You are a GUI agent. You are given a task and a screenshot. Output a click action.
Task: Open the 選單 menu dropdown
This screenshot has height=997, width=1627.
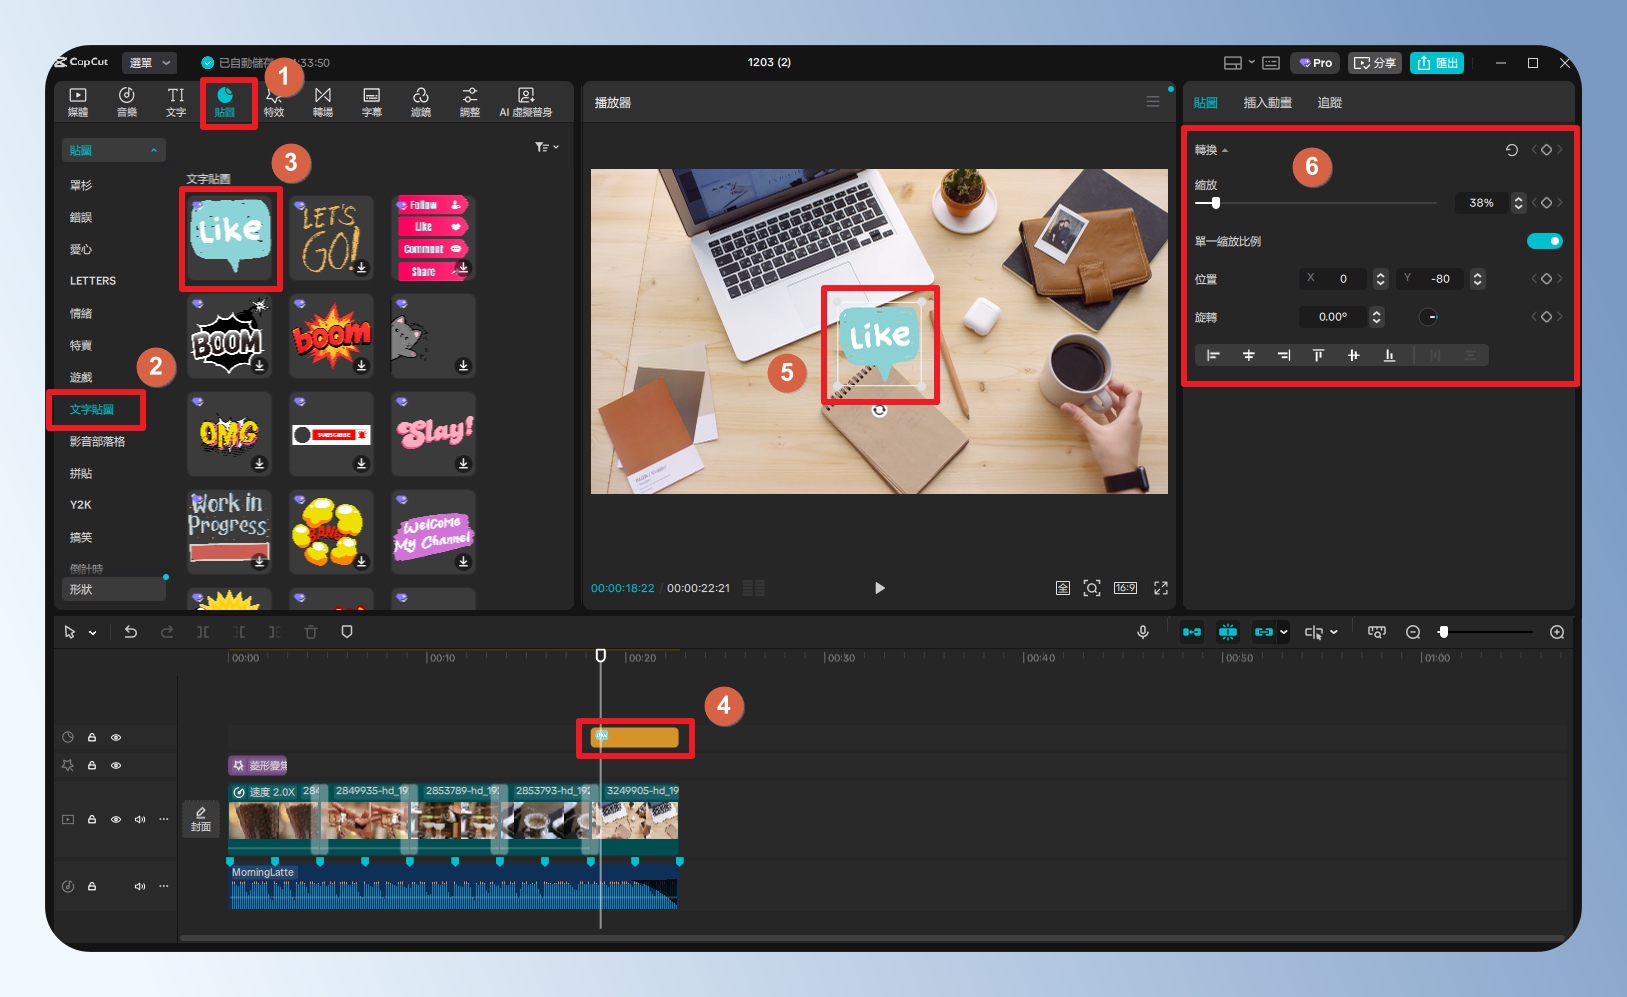pos(149,63)
